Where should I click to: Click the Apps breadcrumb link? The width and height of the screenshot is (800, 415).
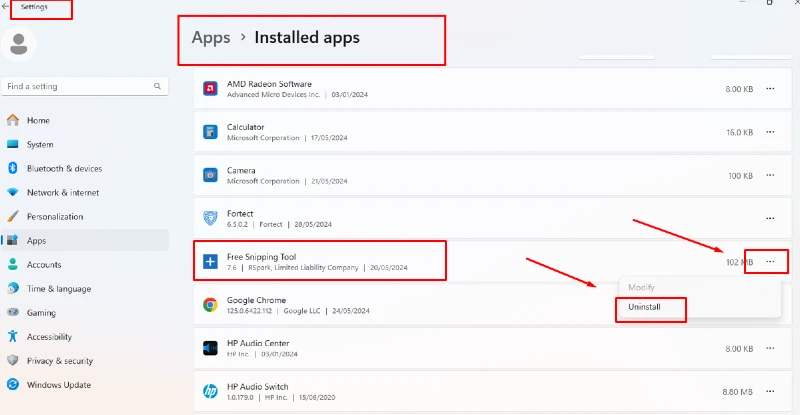211,37
